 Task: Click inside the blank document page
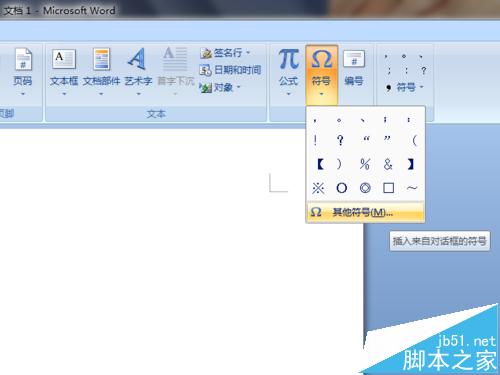click(150, 250)
